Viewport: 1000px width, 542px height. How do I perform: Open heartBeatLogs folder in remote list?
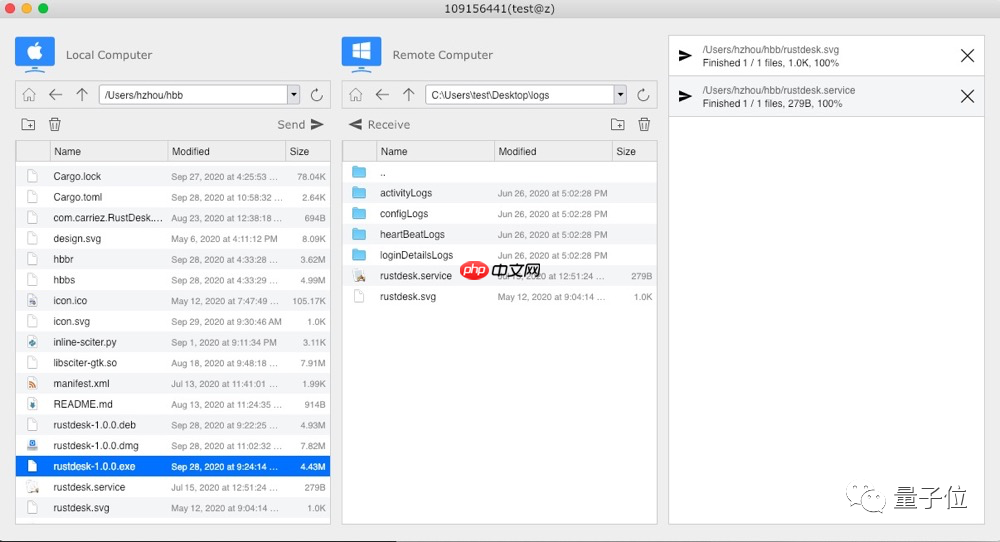click(499, 234)
